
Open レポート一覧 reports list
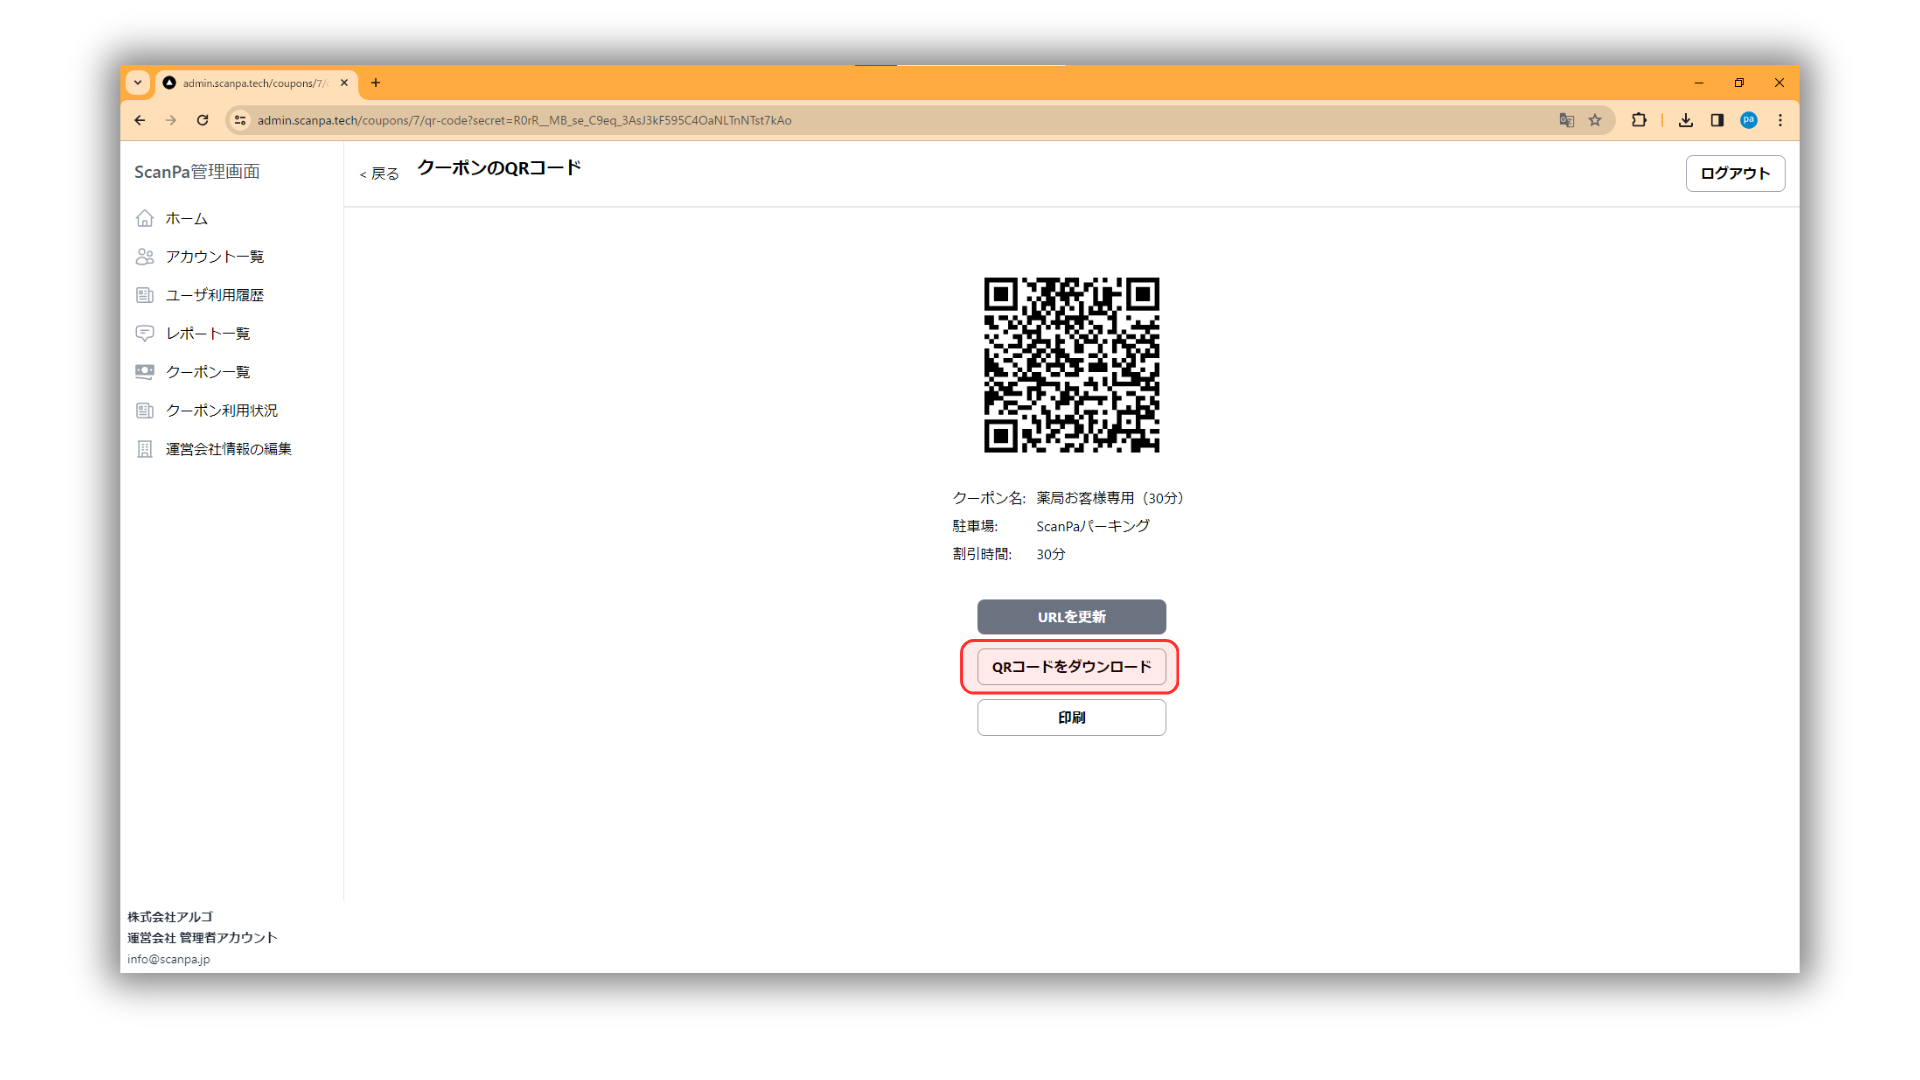coord(207,333)
